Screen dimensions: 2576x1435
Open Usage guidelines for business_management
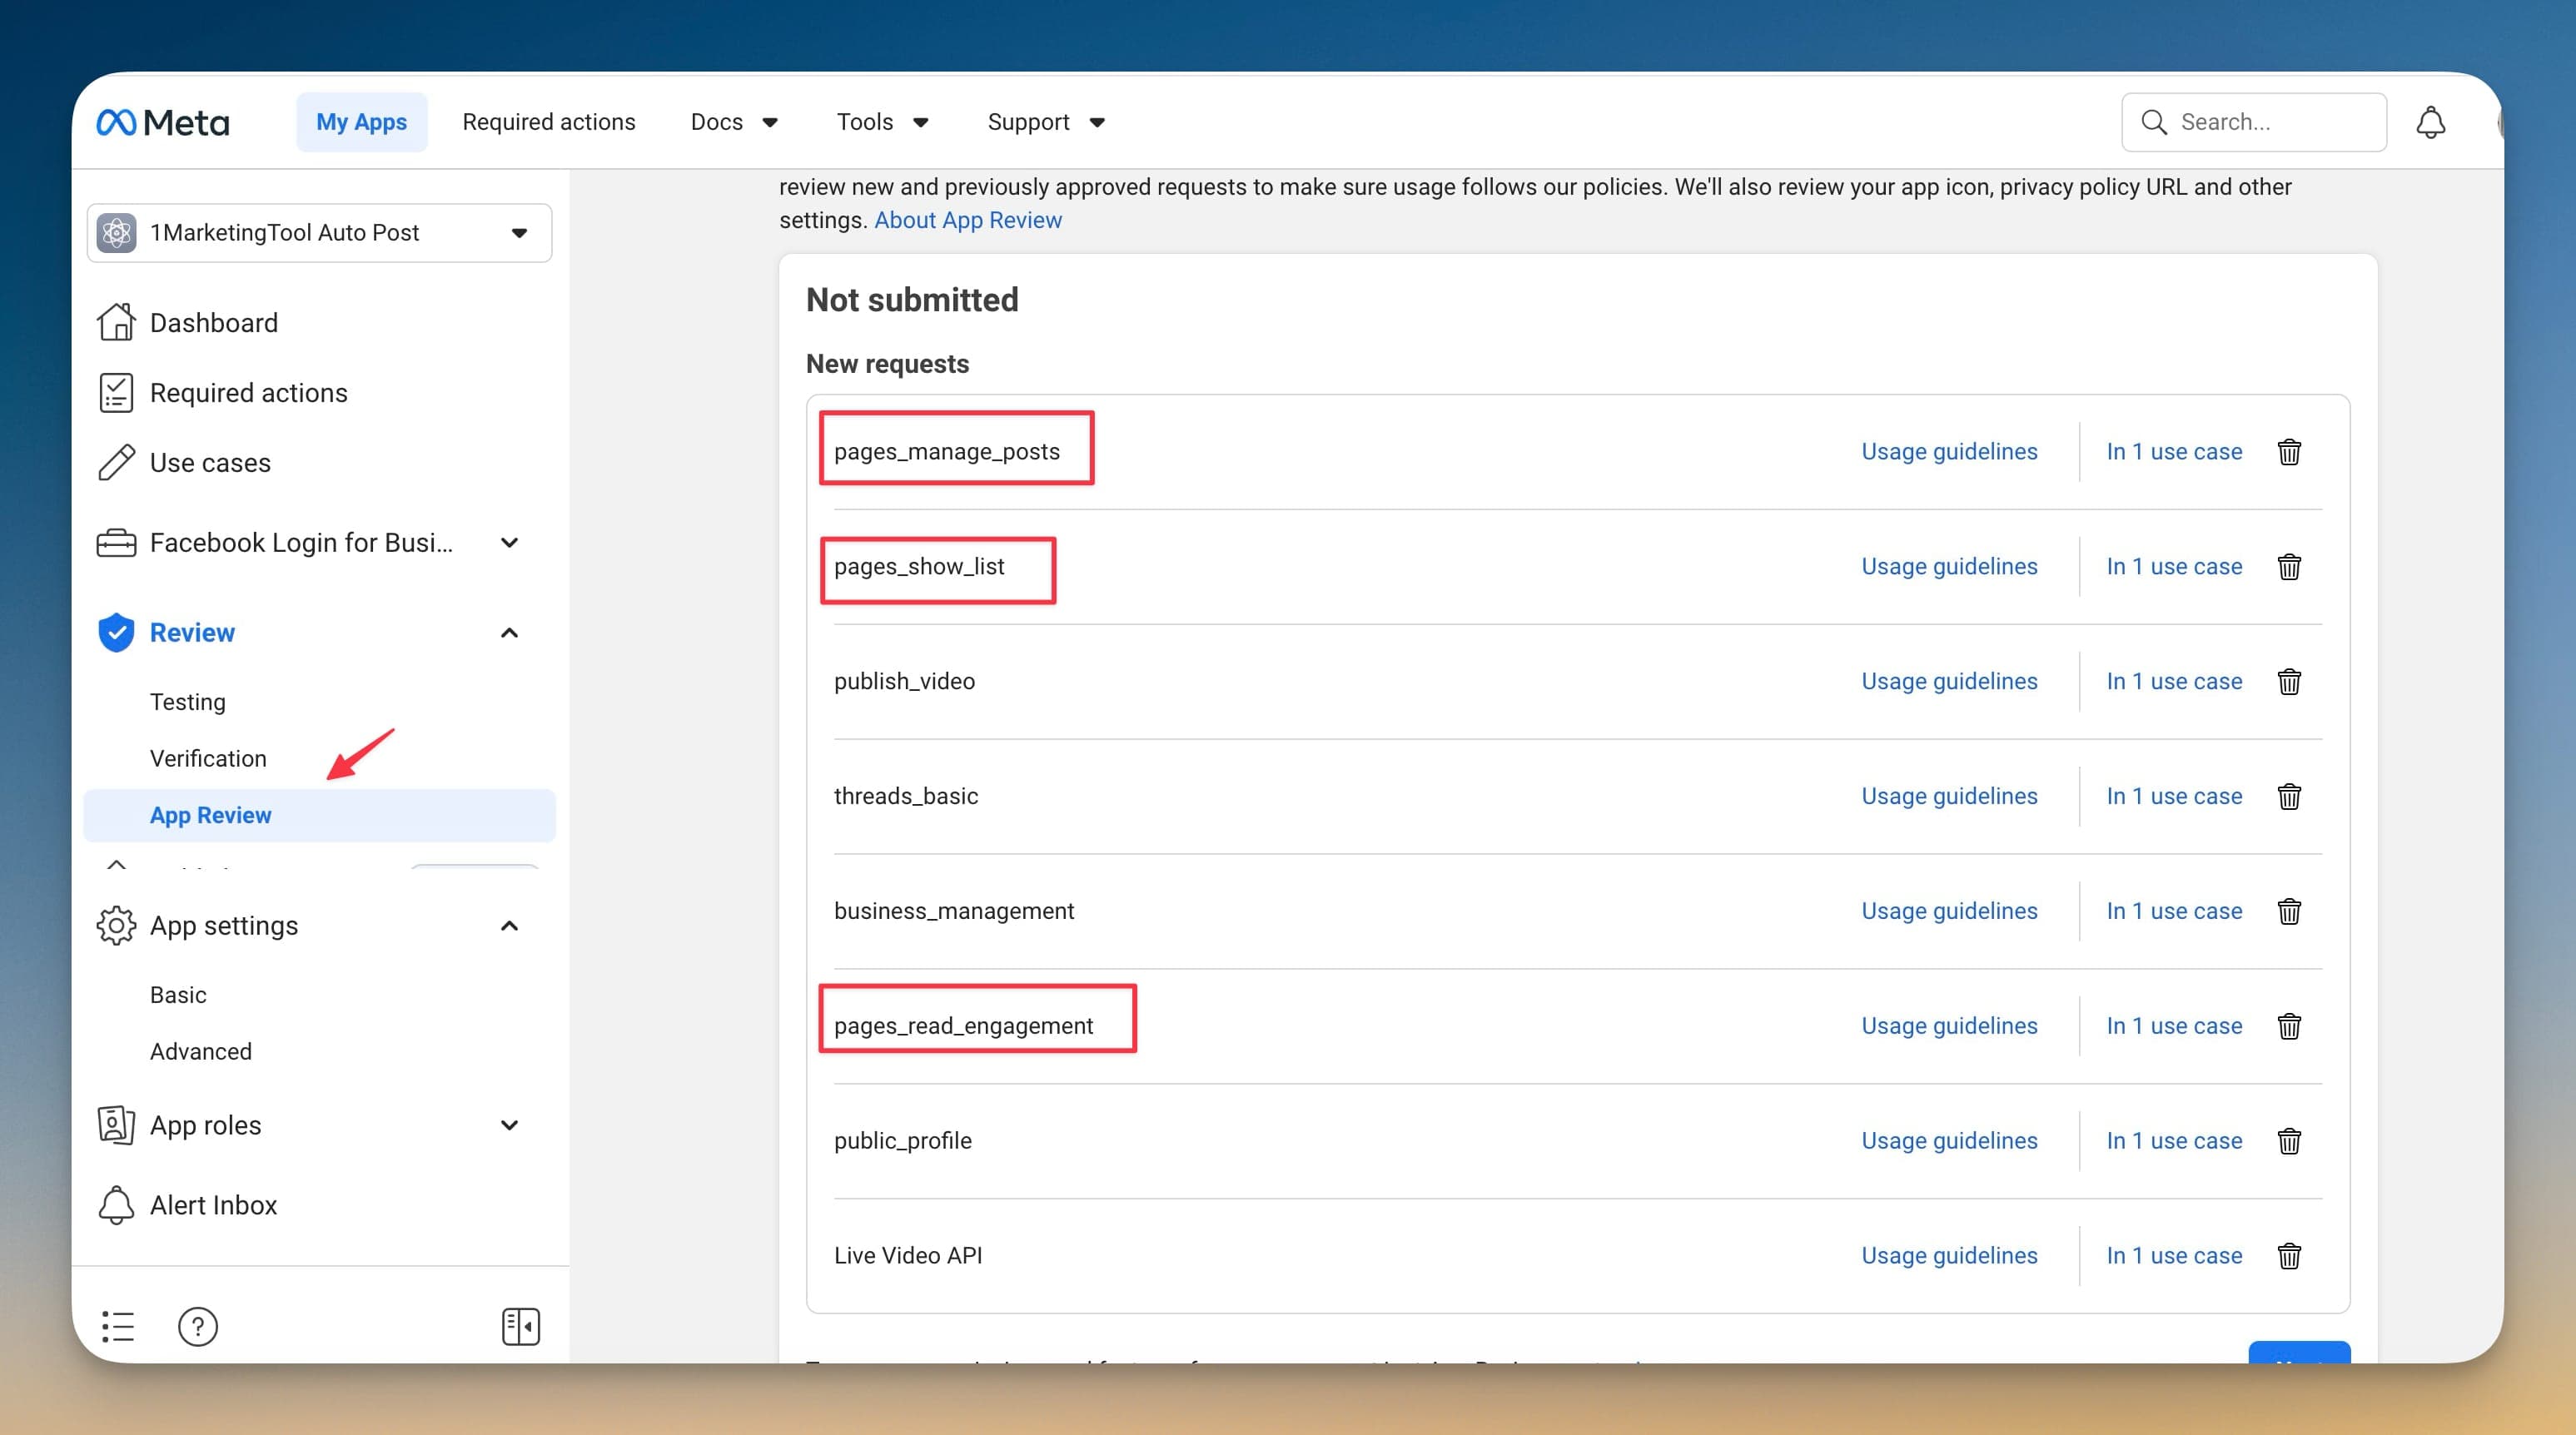point(1949,911)
